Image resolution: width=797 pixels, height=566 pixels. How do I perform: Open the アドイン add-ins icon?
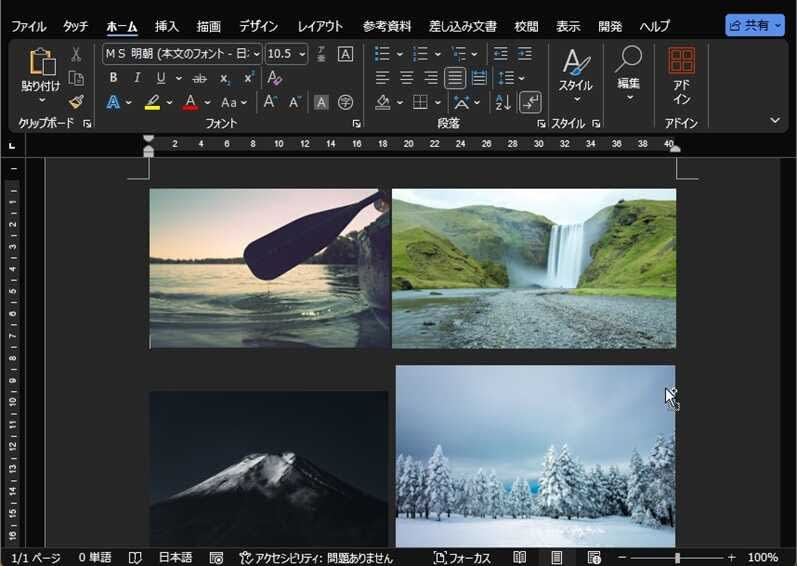(681, 75)
